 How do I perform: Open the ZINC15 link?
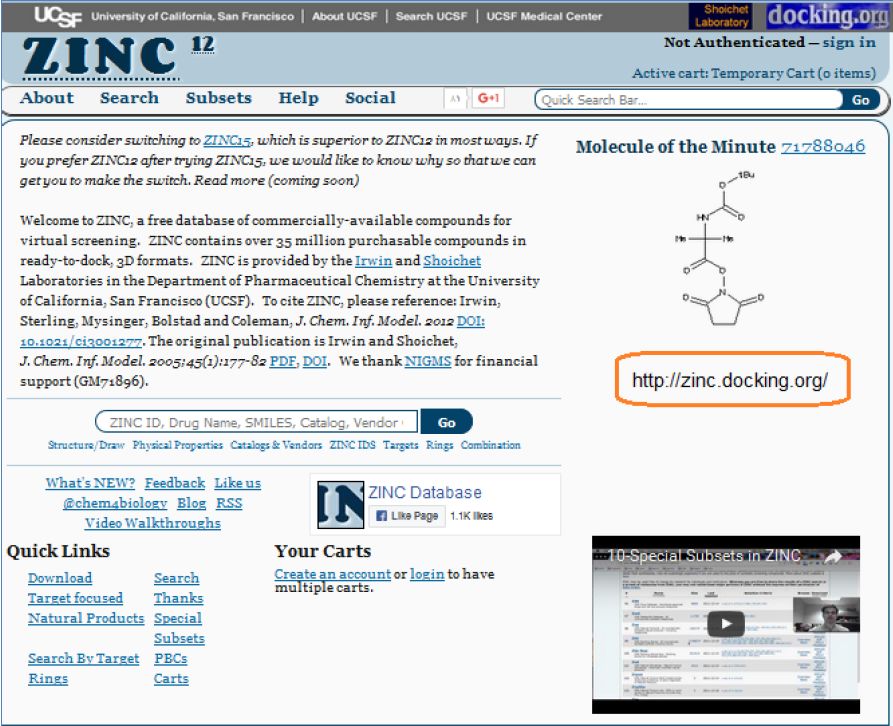227,140
